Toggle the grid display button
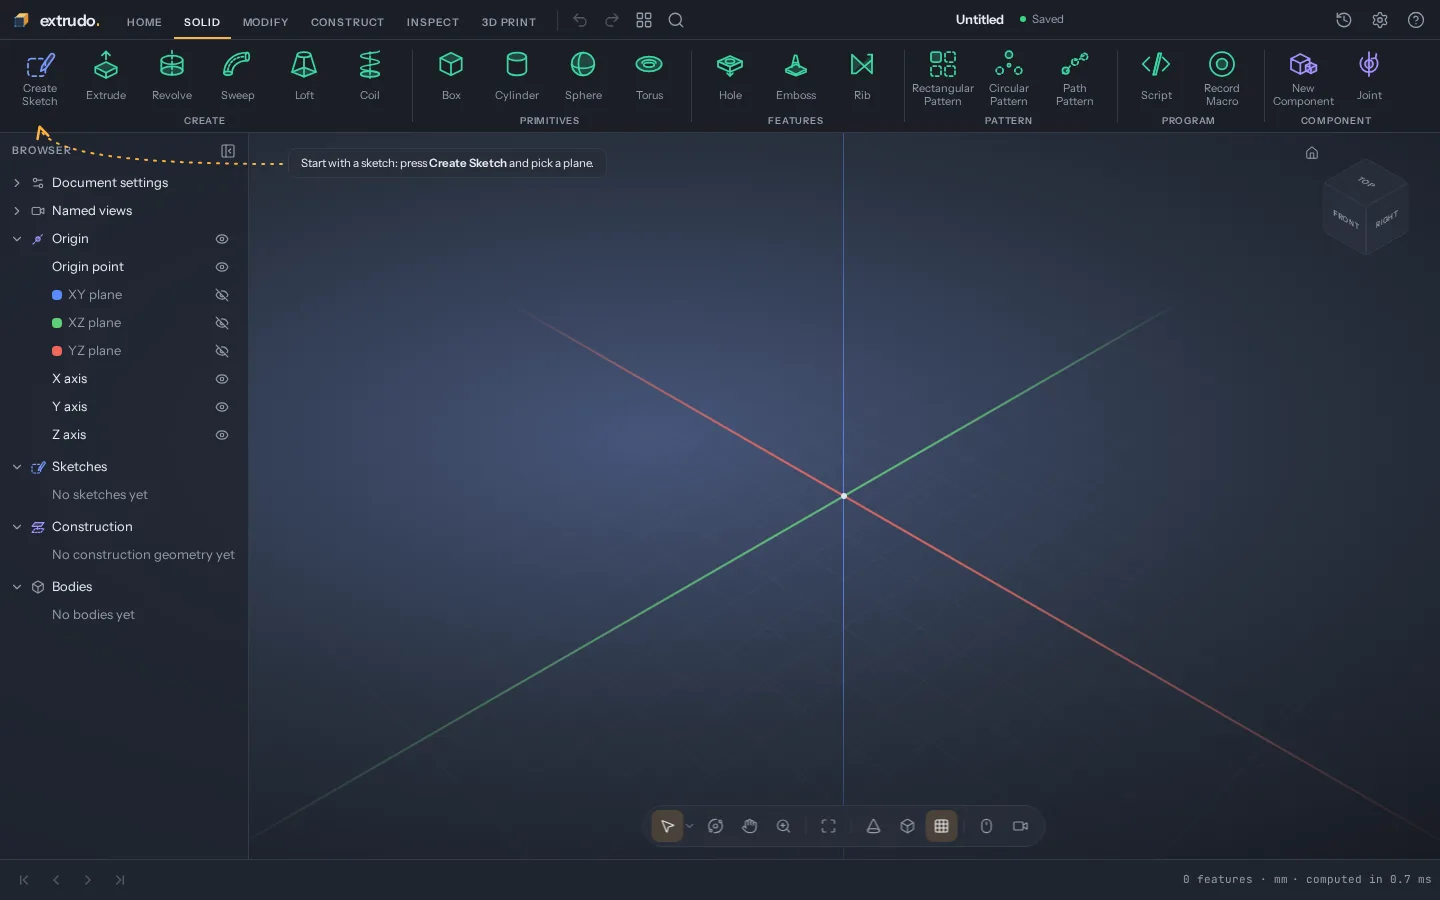The image size is (1440, 900). click(x=941, y=826)
